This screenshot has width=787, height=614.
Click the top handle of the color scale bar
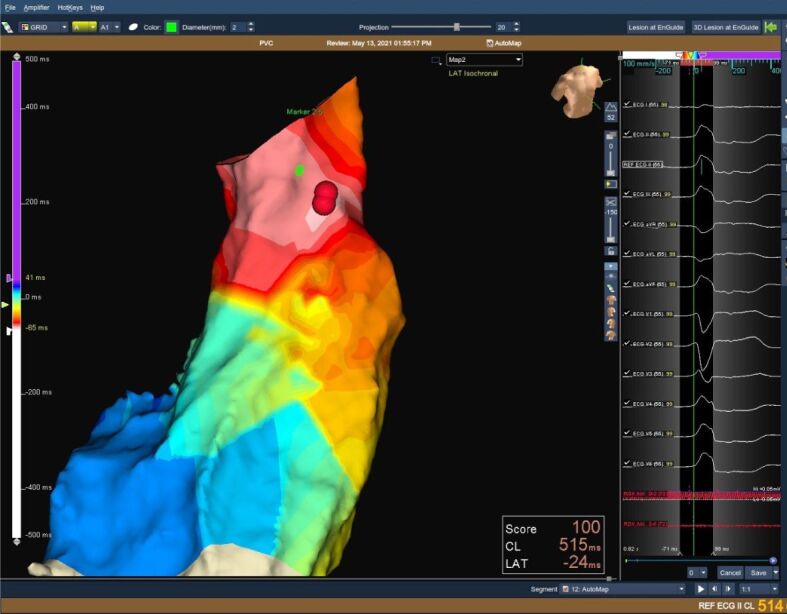coord(17,57)
